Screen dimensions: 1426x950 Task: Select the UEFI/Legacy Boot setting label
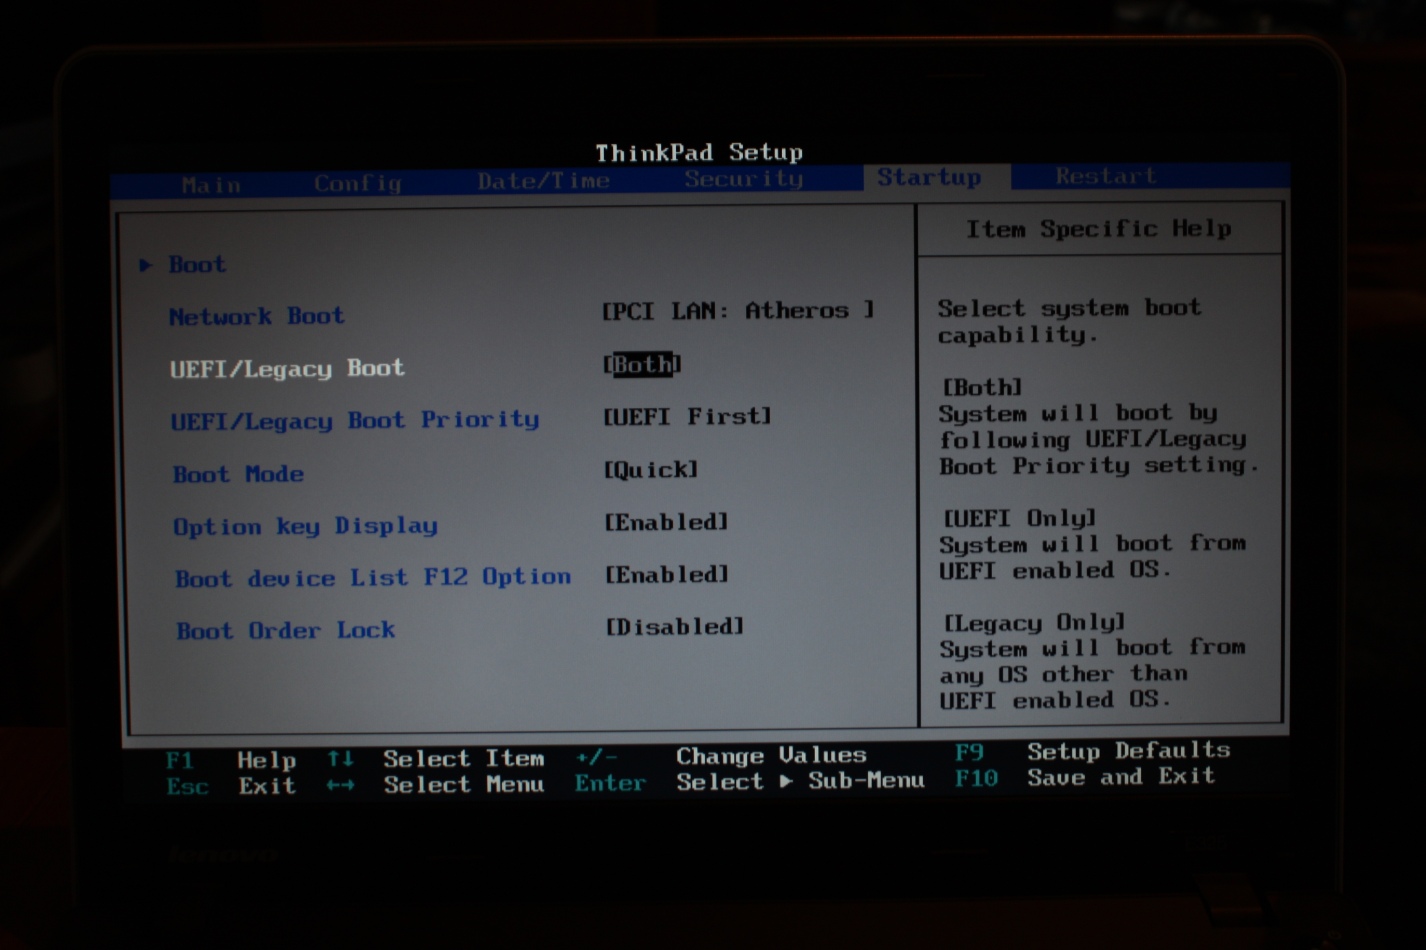click(287, 368)
